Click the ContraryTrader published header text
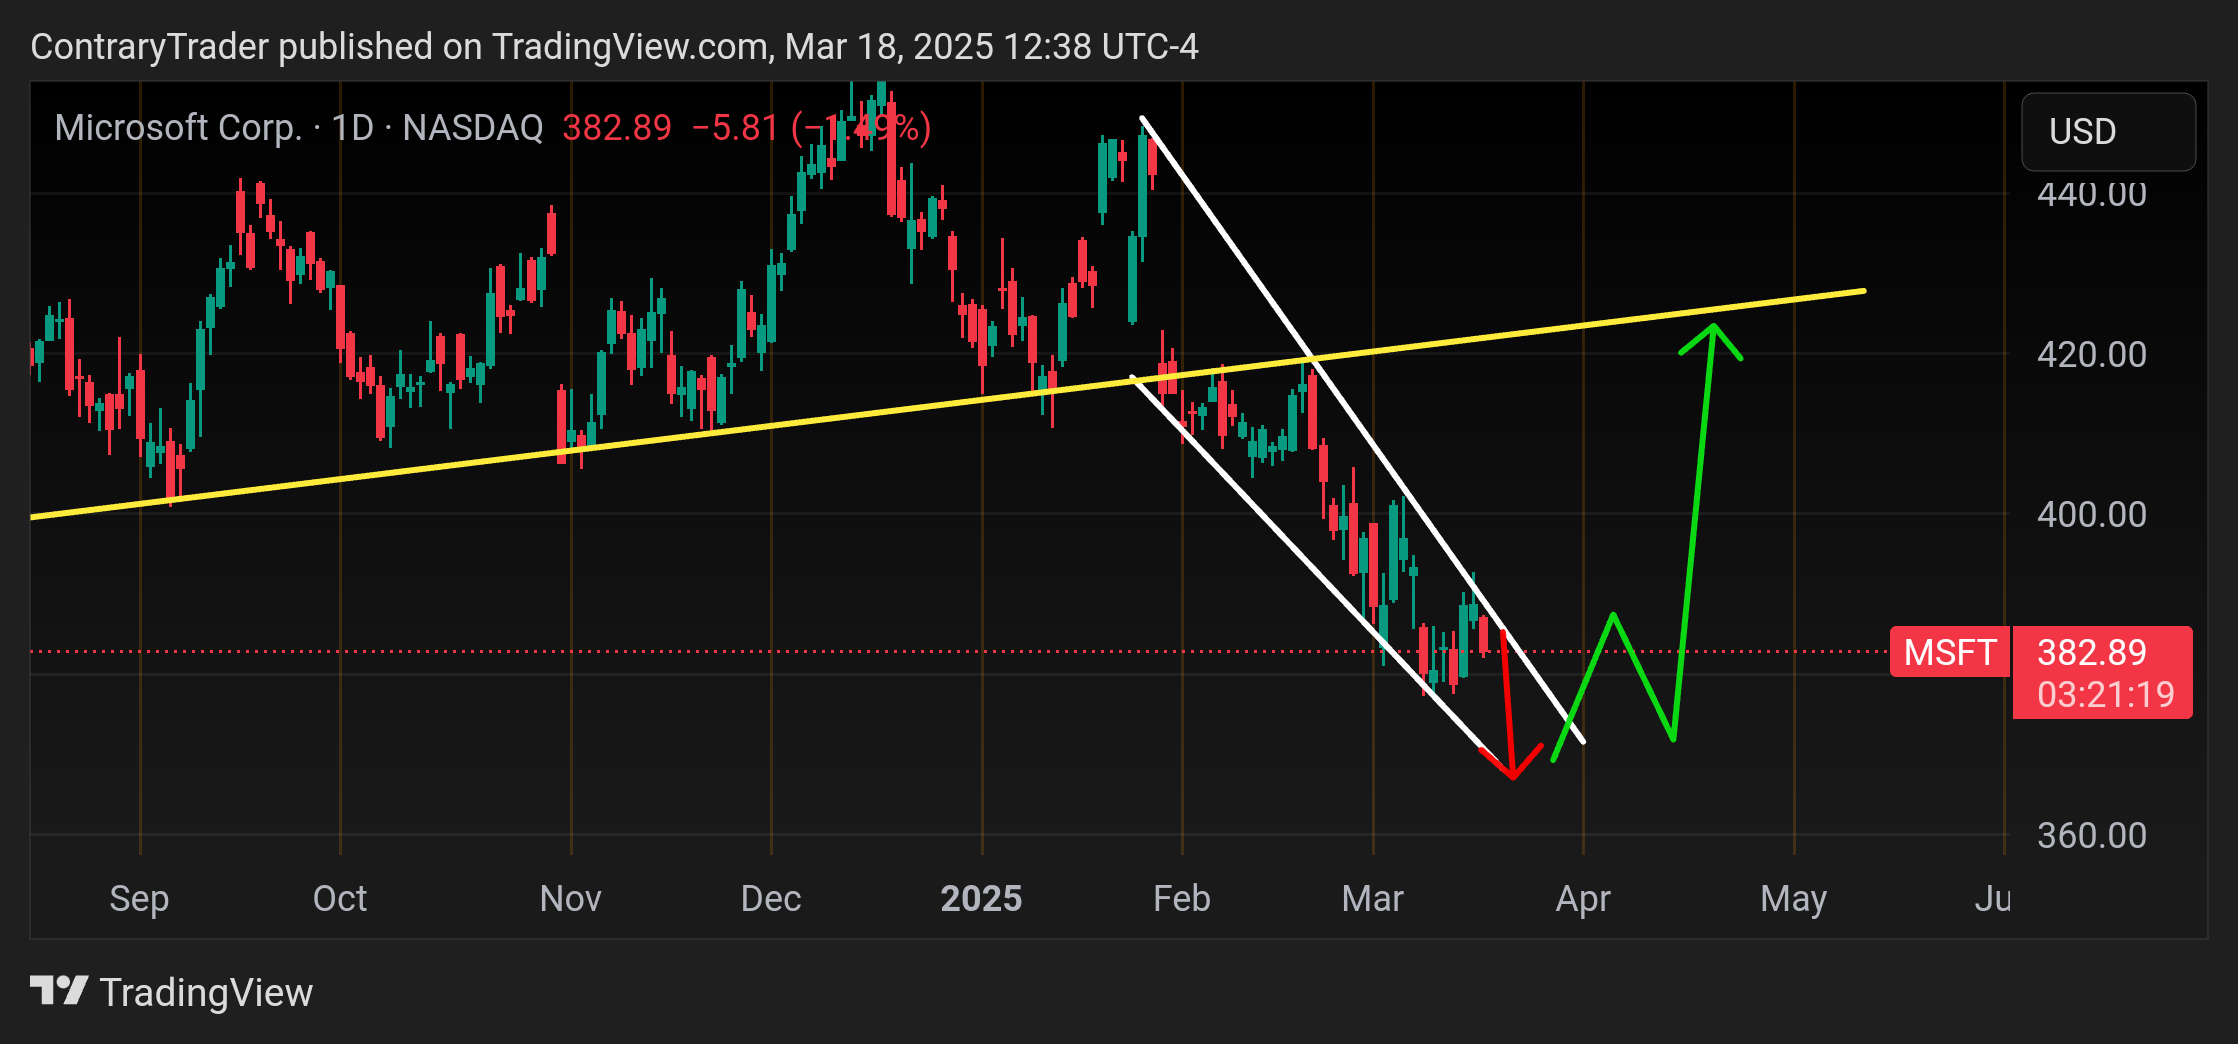The image size is (2238, 1044). (x=614, y=47)
